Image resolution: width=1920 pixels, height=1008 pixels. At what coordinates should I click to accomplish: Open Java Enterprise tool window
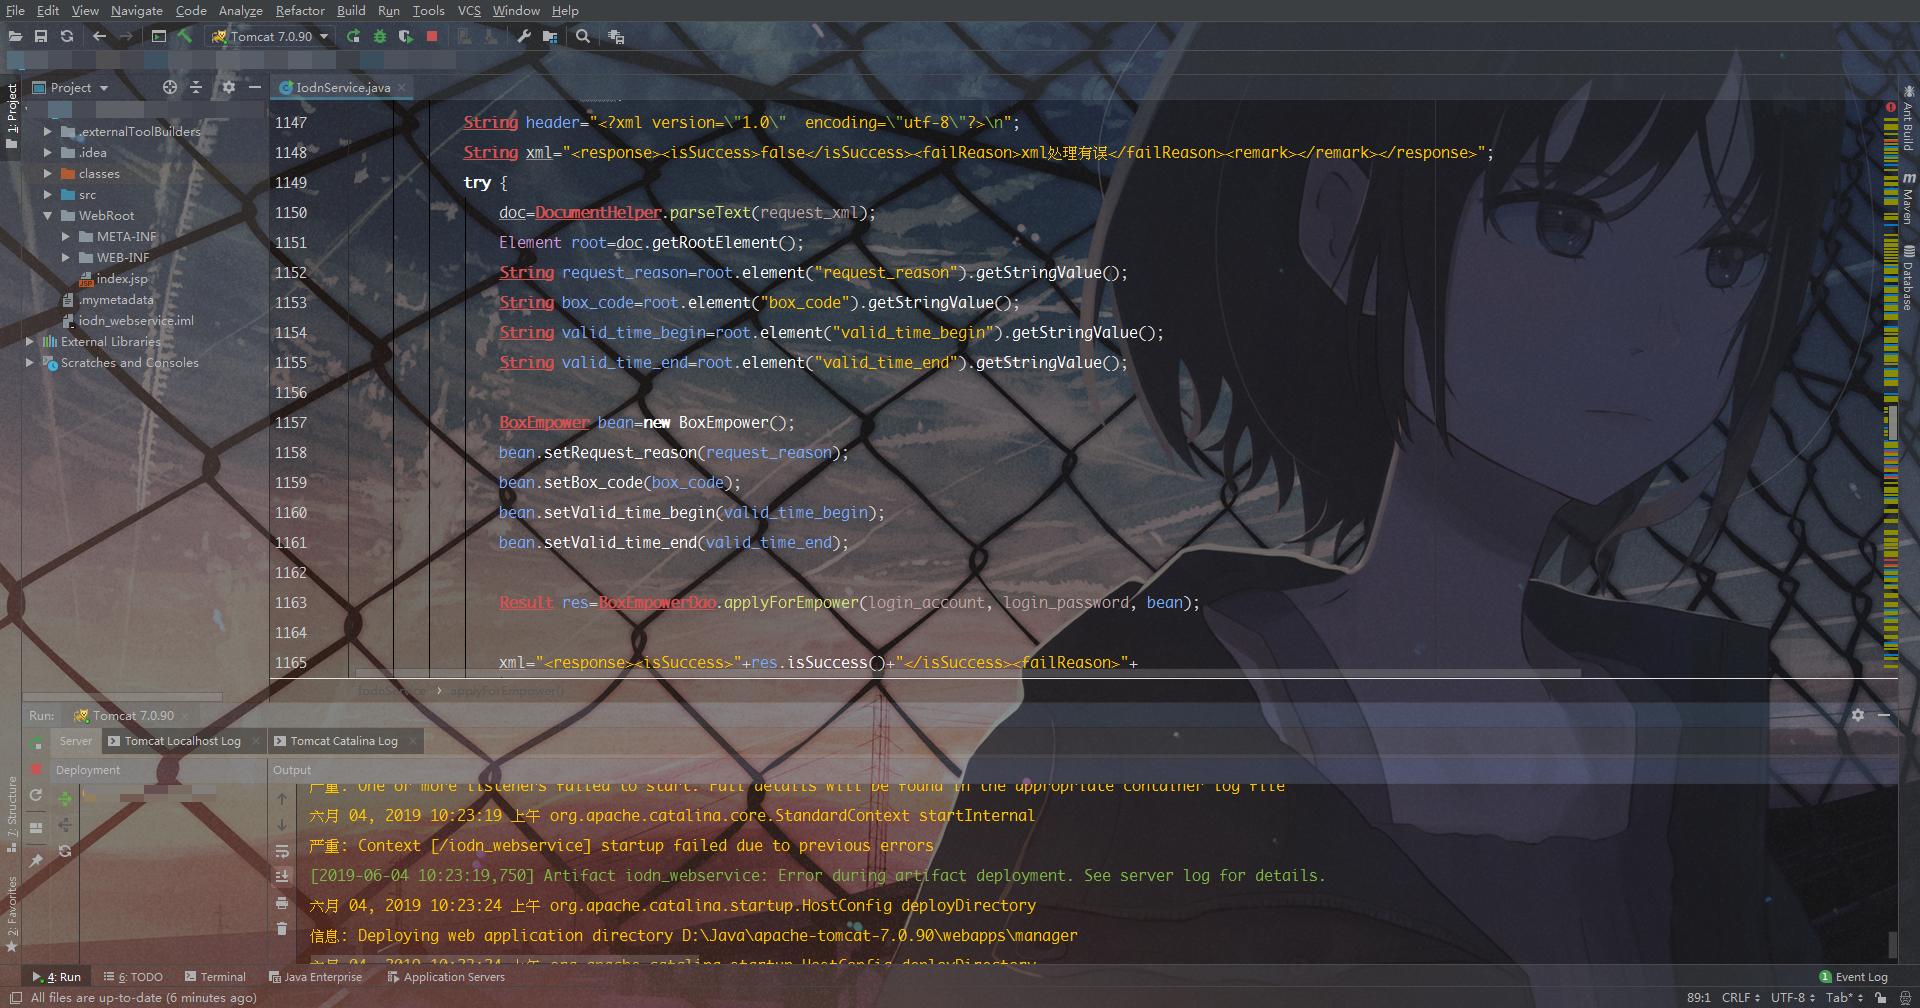point(315,977)
